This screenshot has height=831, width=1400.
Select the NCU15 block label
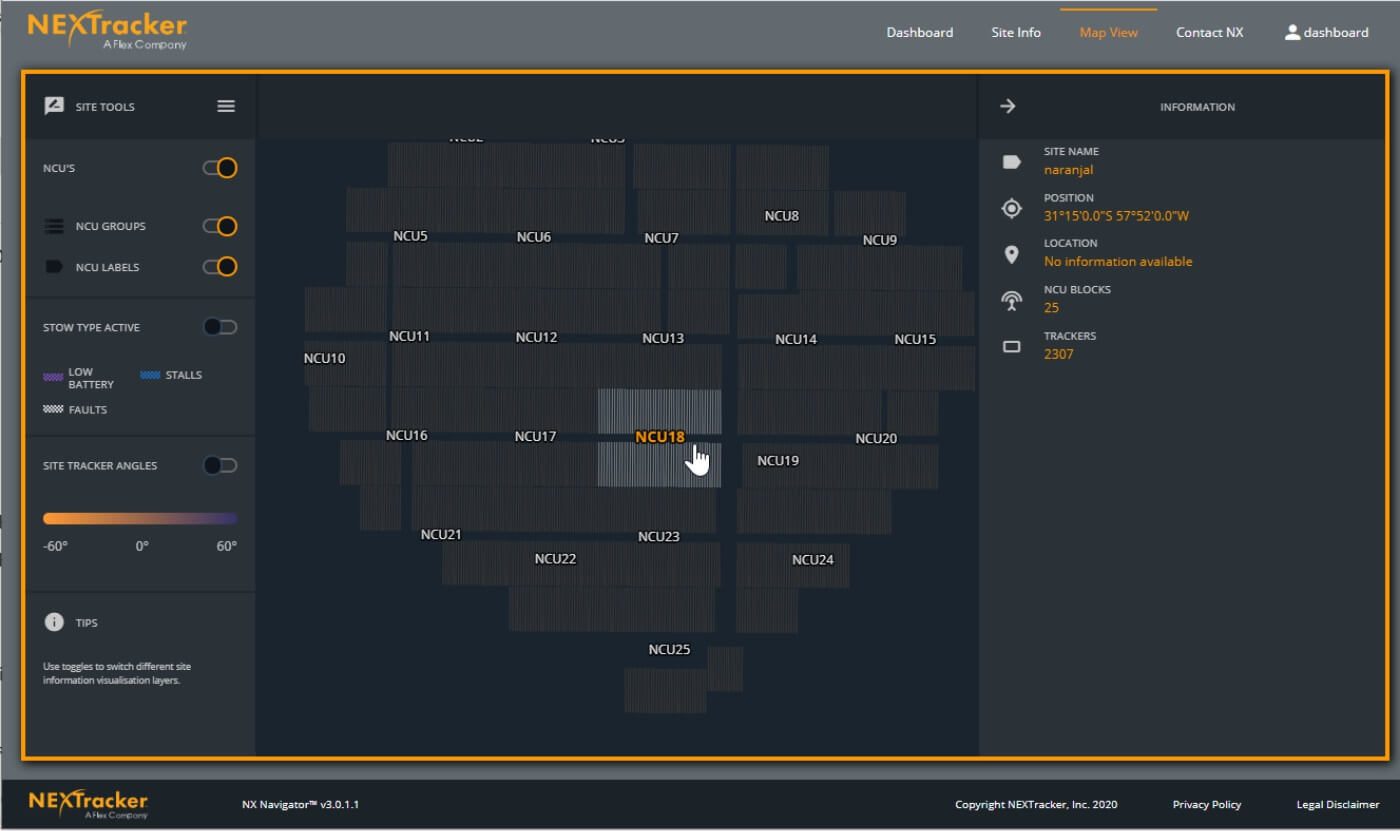(x=915, y=339)
